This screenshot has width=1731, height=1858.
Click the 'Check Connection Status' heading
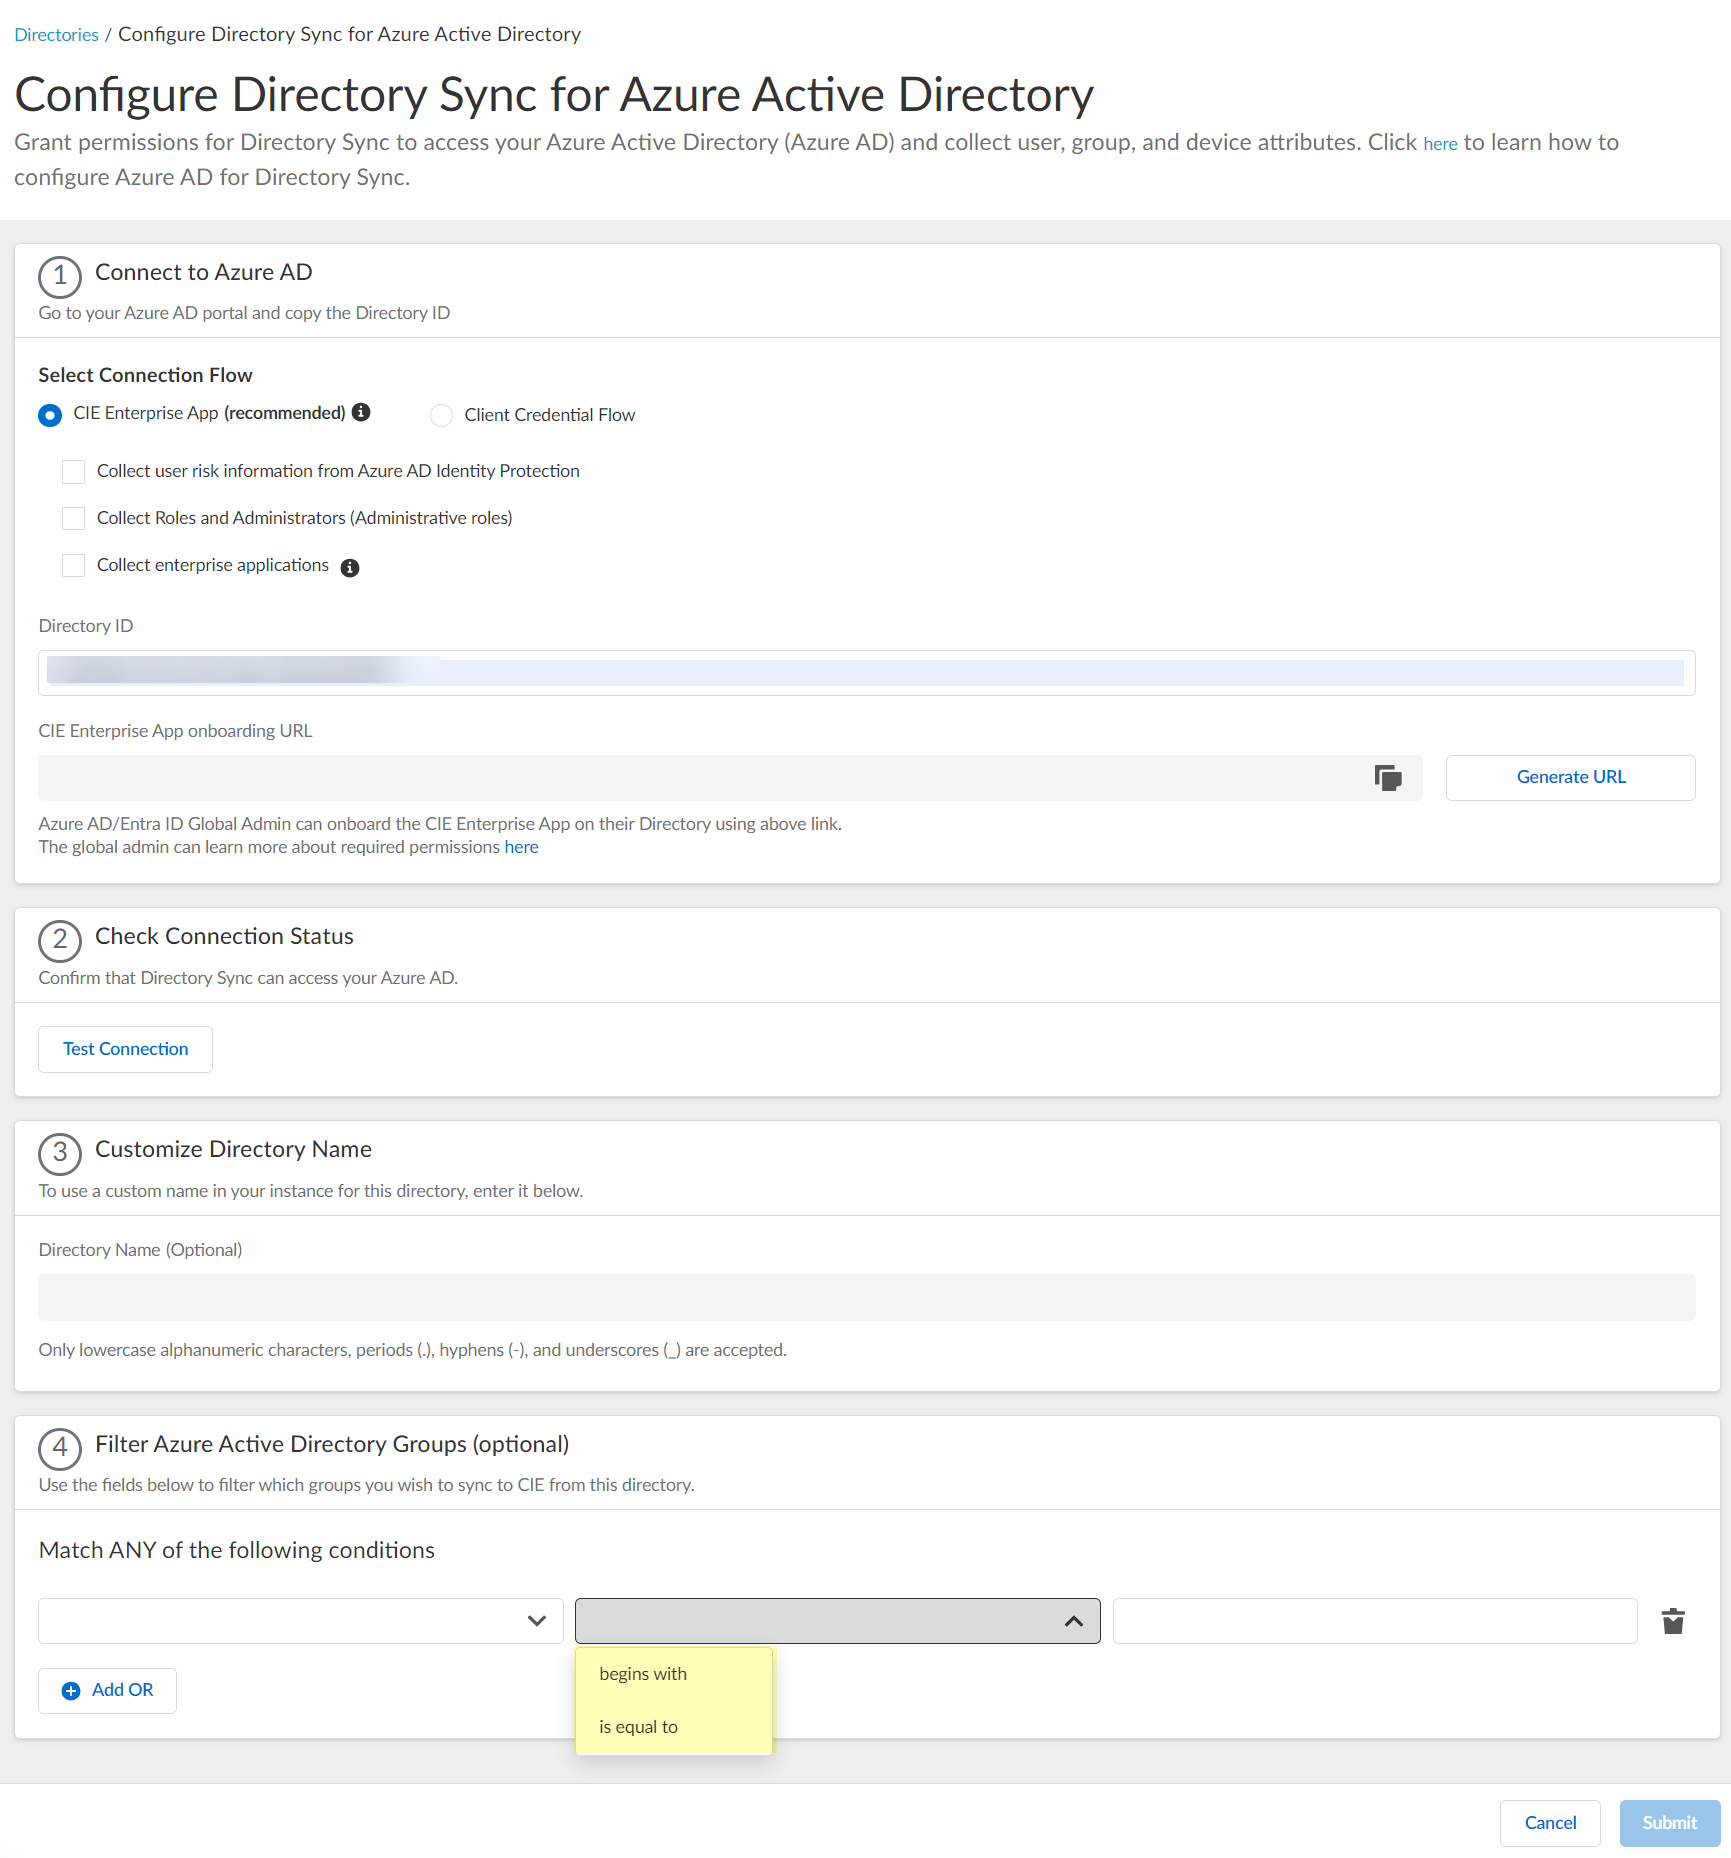[x=224, y=936]
